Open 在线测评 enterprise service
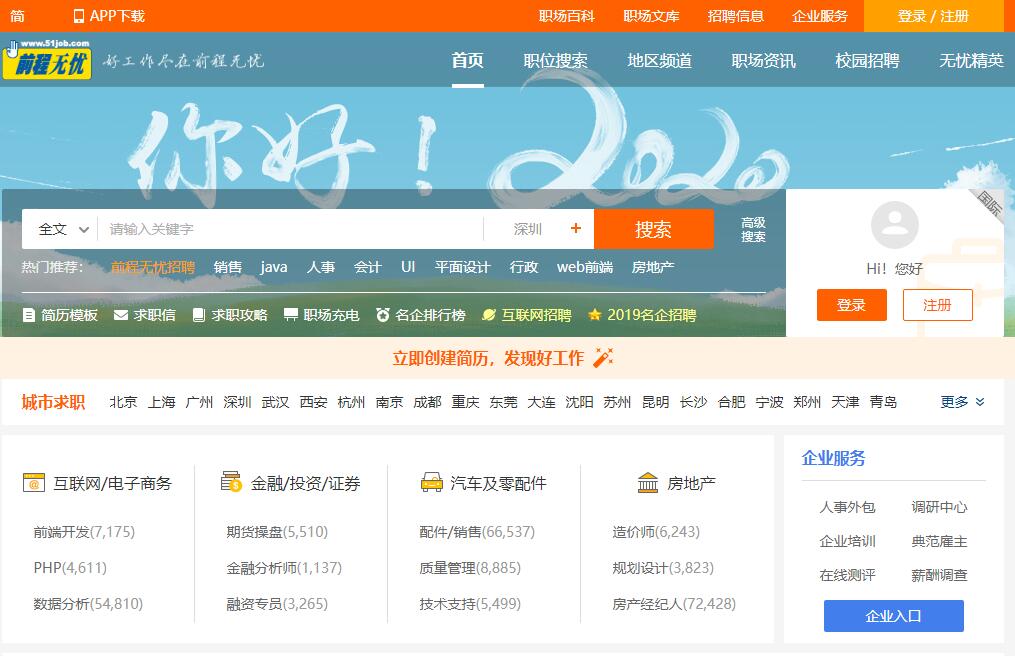 point(847,575)
